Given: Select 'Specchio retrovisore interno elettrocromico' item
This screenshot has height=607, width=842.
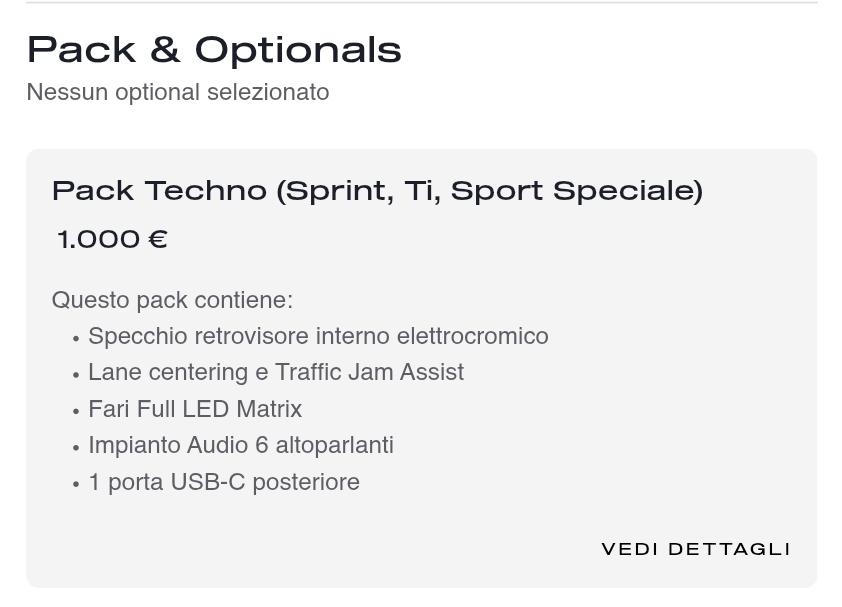Looking at the screenshot, I should click(x=318, y=336).
